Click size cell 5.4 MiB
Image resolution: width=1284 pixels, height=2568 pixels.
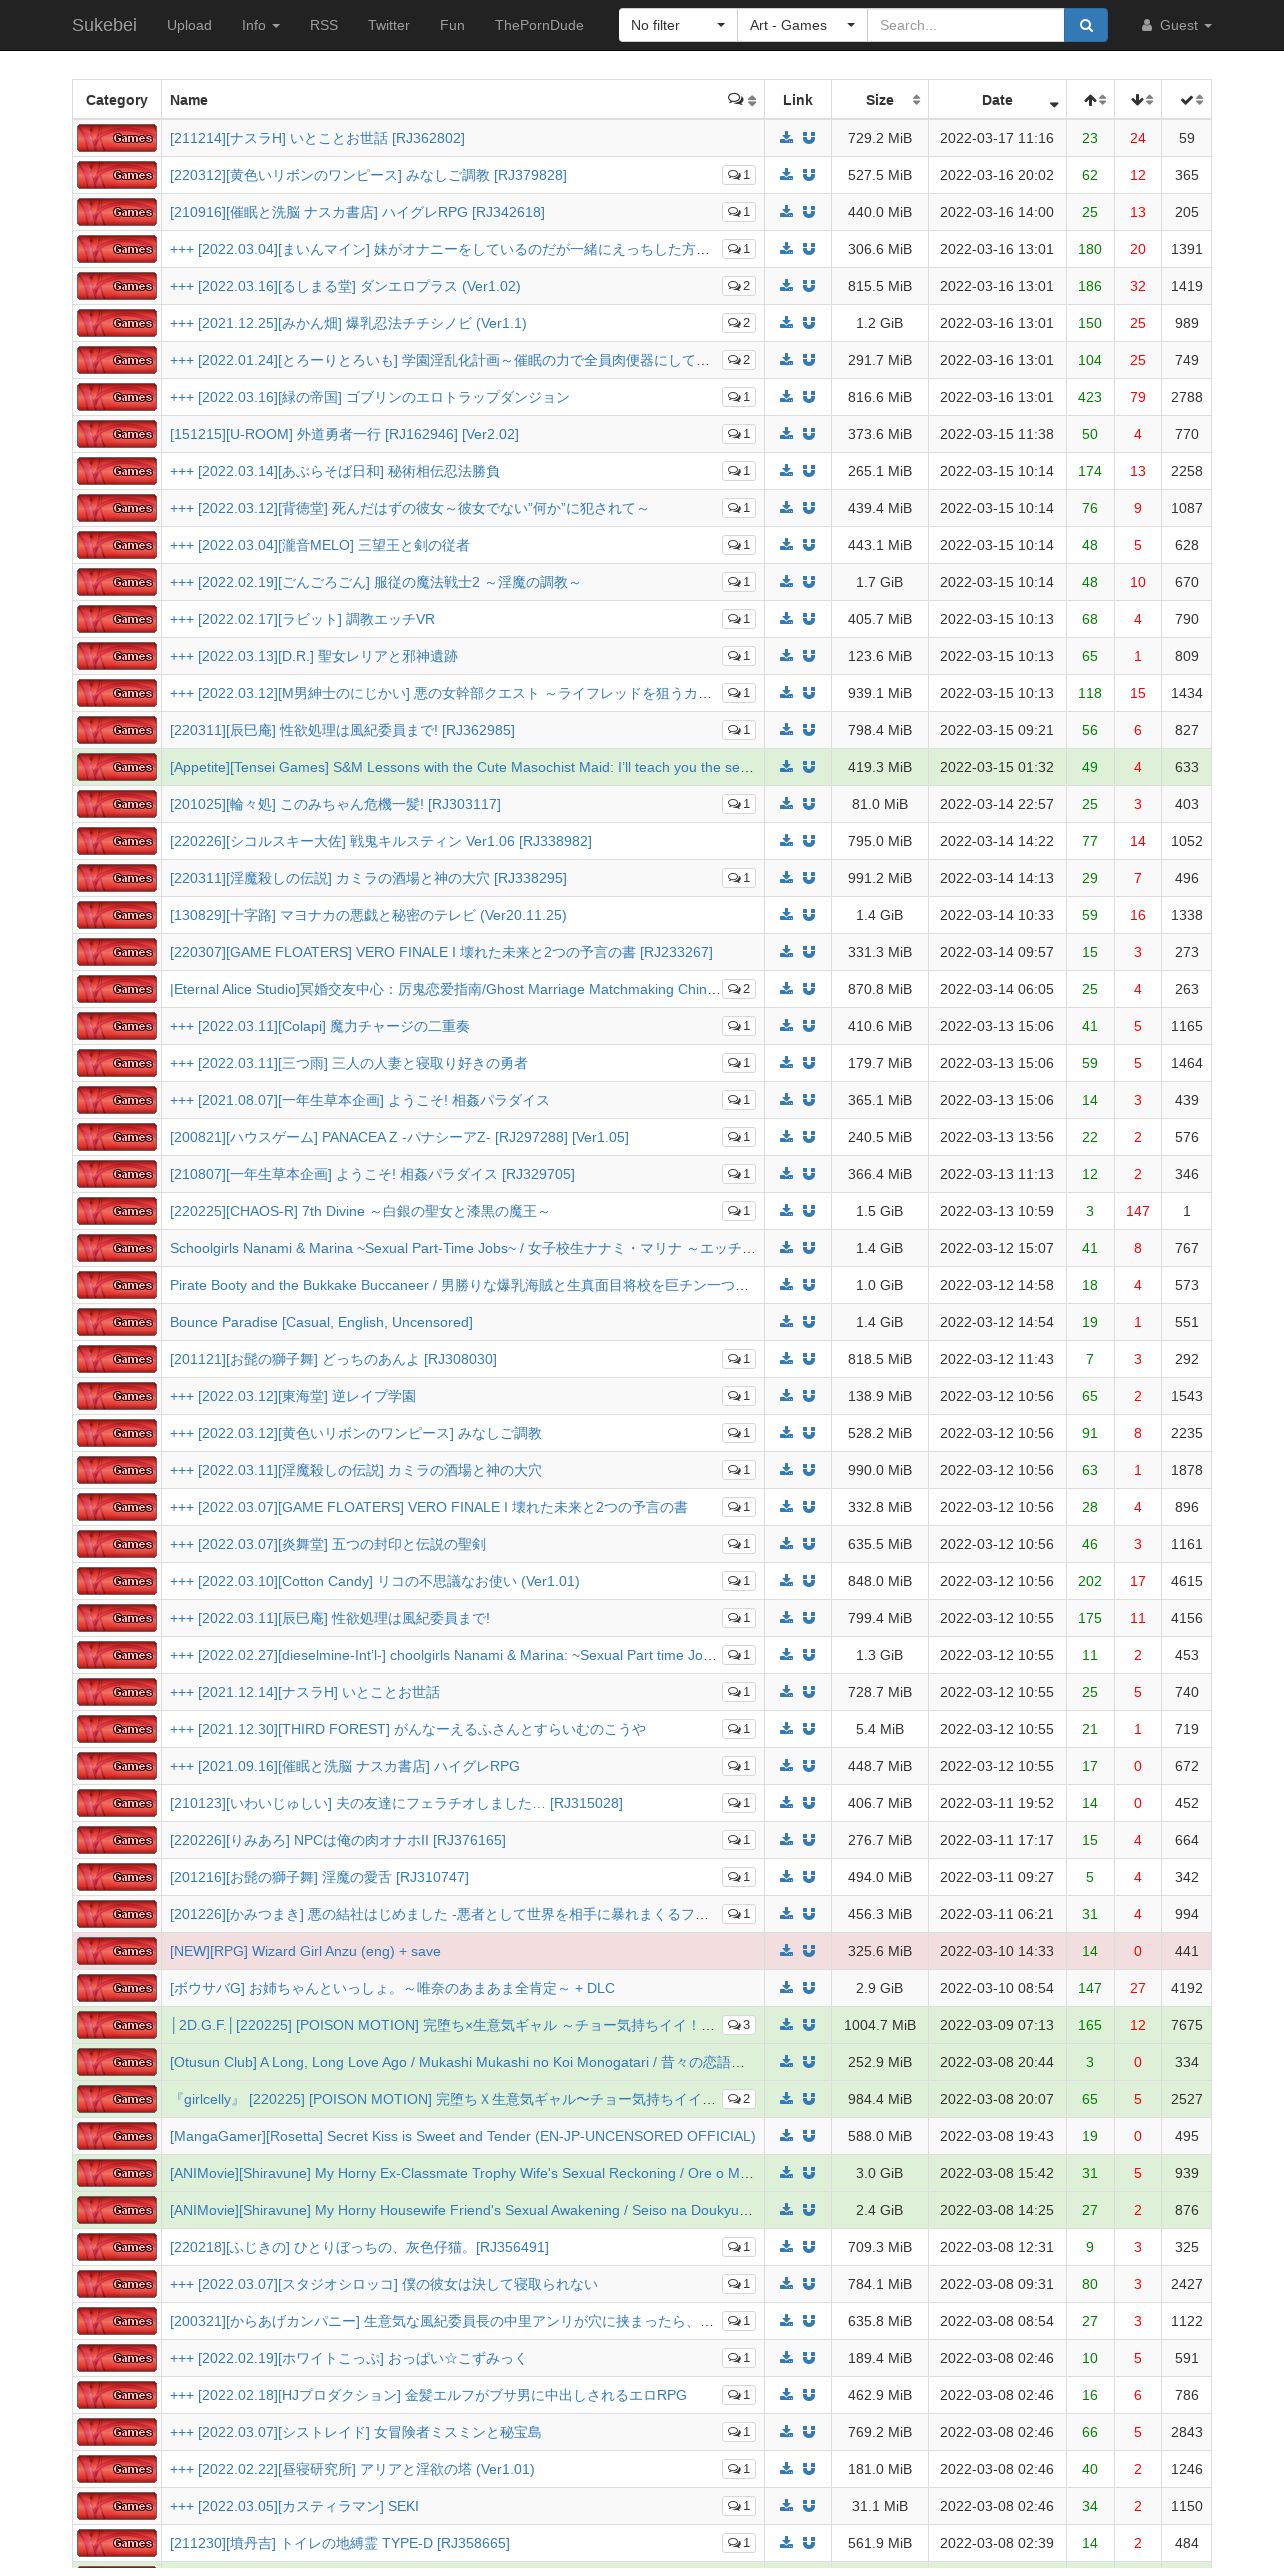click(880, 1729)
